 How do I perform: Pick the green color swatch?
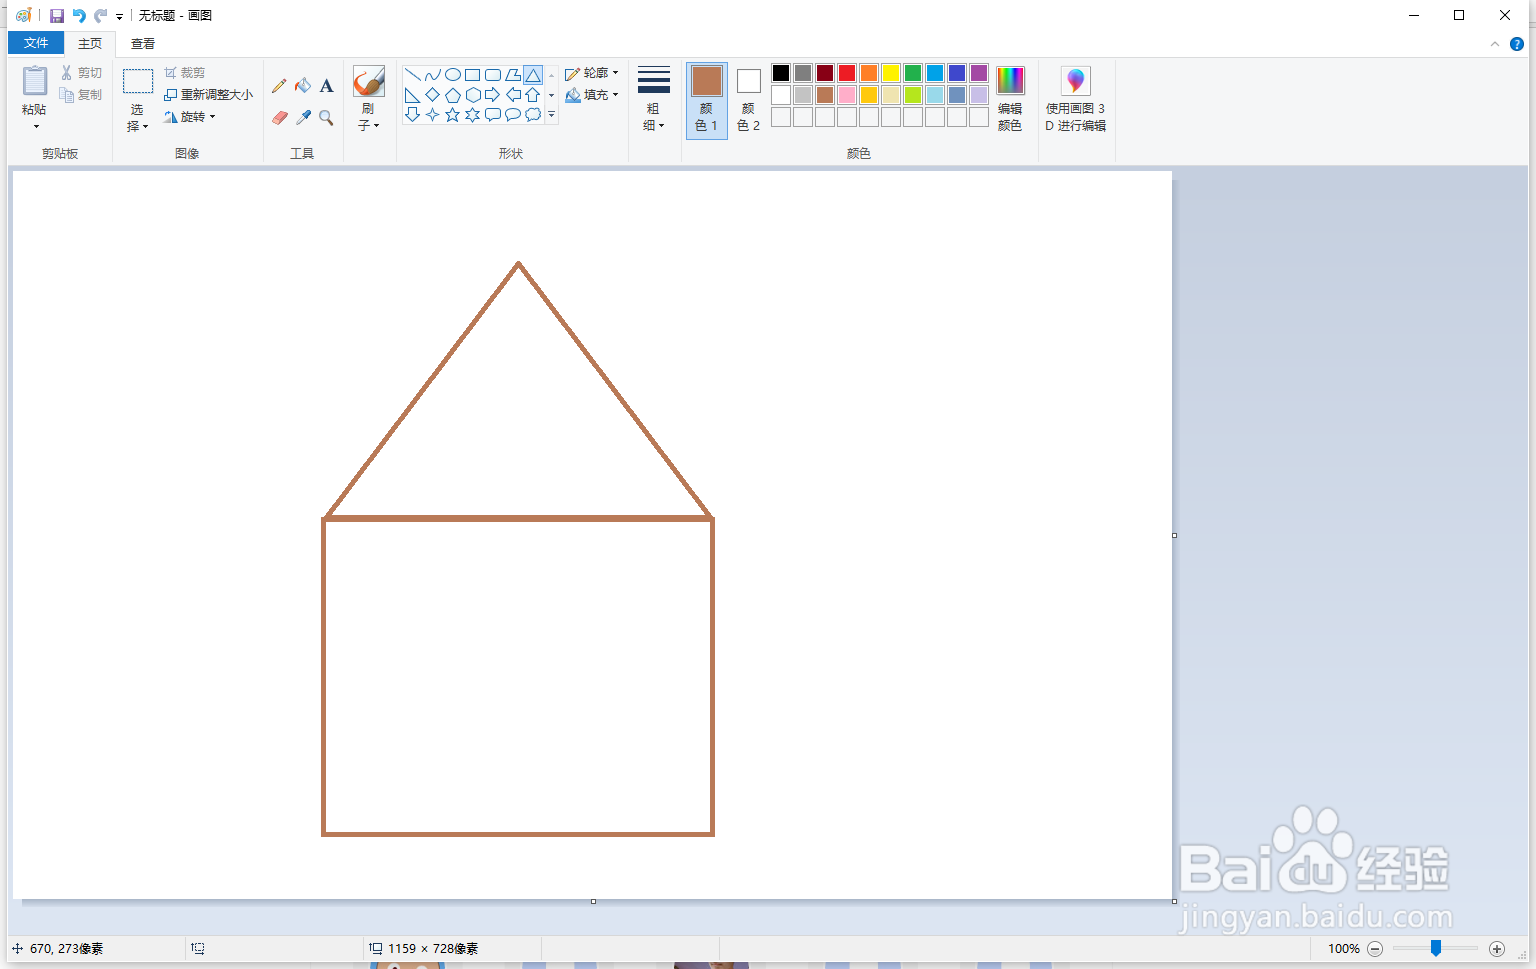click(x=913, y=73)
